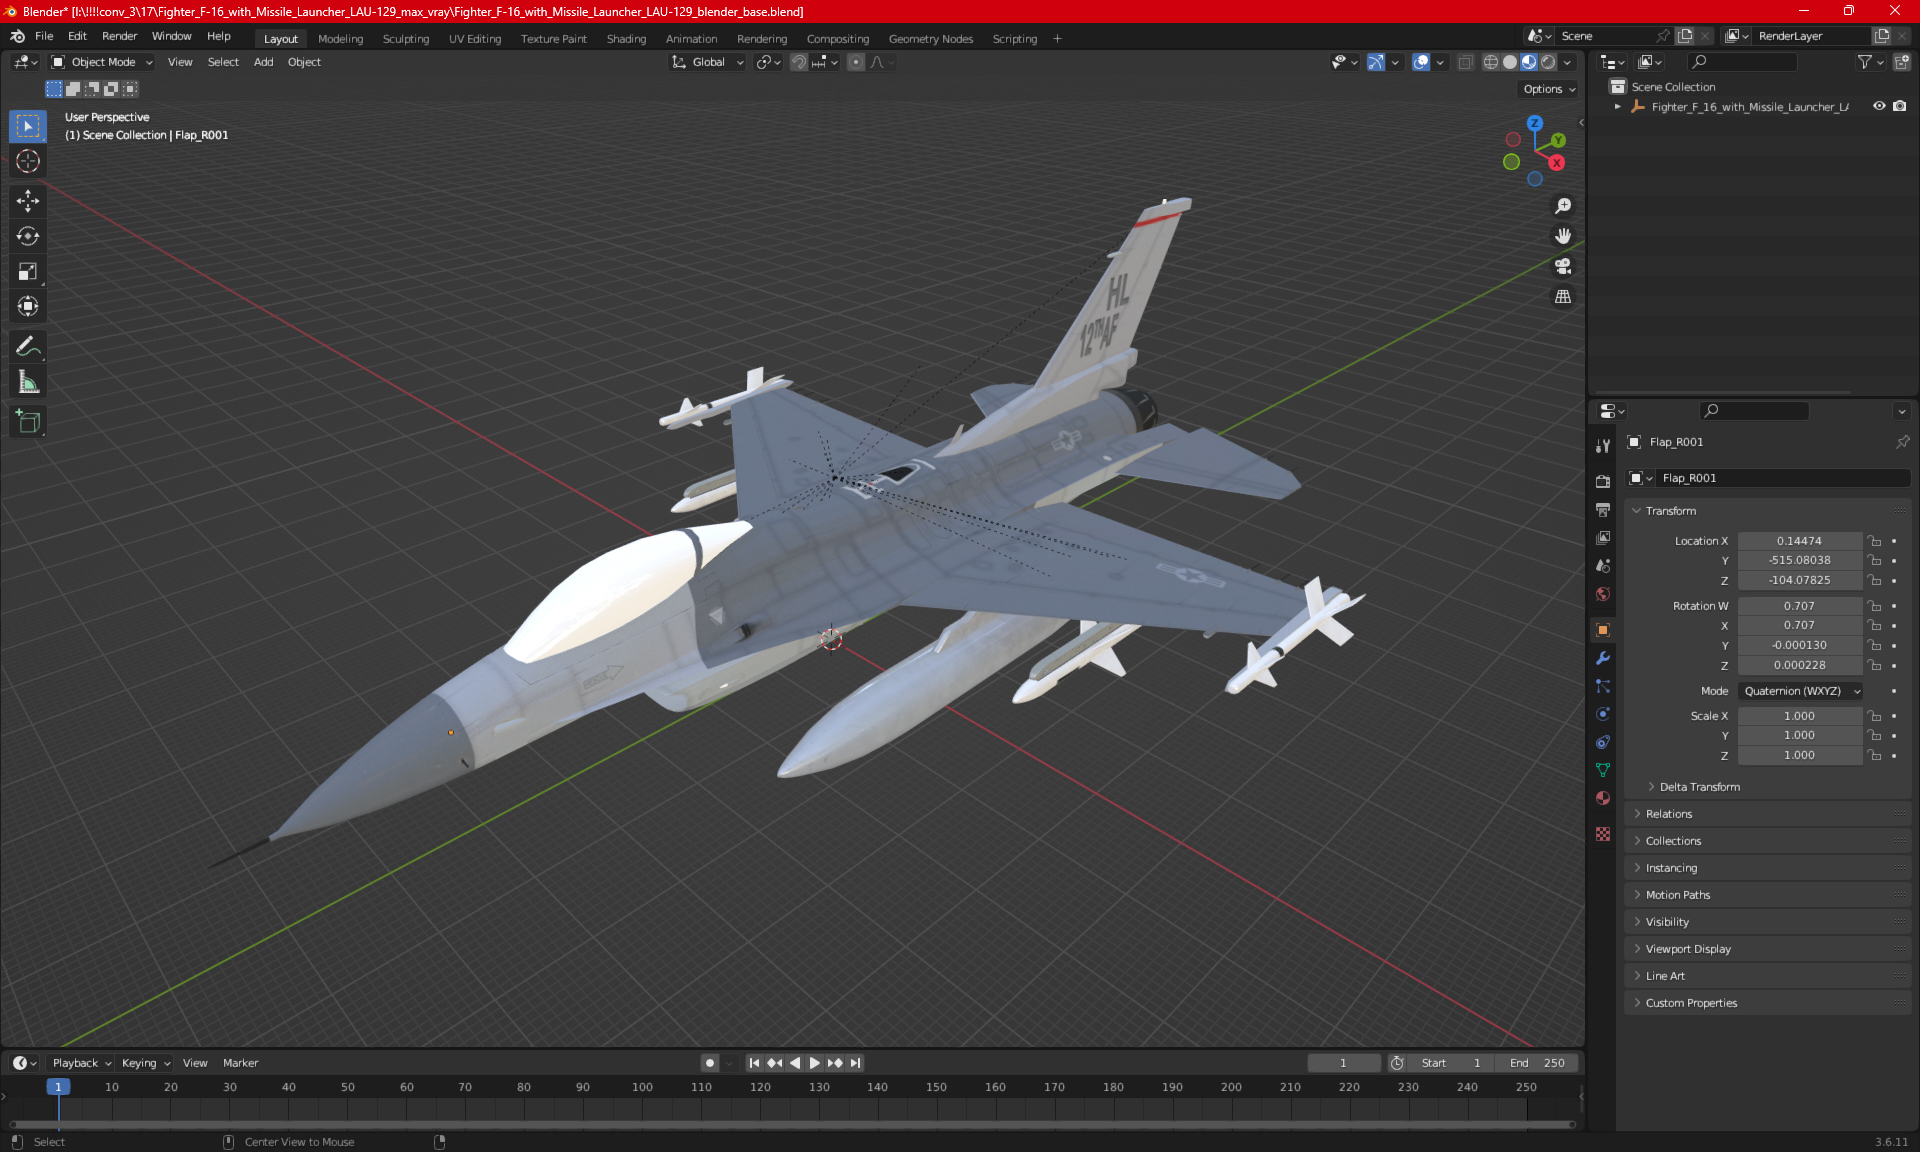Open the Render menu
The width and height of the screenshot is (1920, 1152).
pos(119,36)
